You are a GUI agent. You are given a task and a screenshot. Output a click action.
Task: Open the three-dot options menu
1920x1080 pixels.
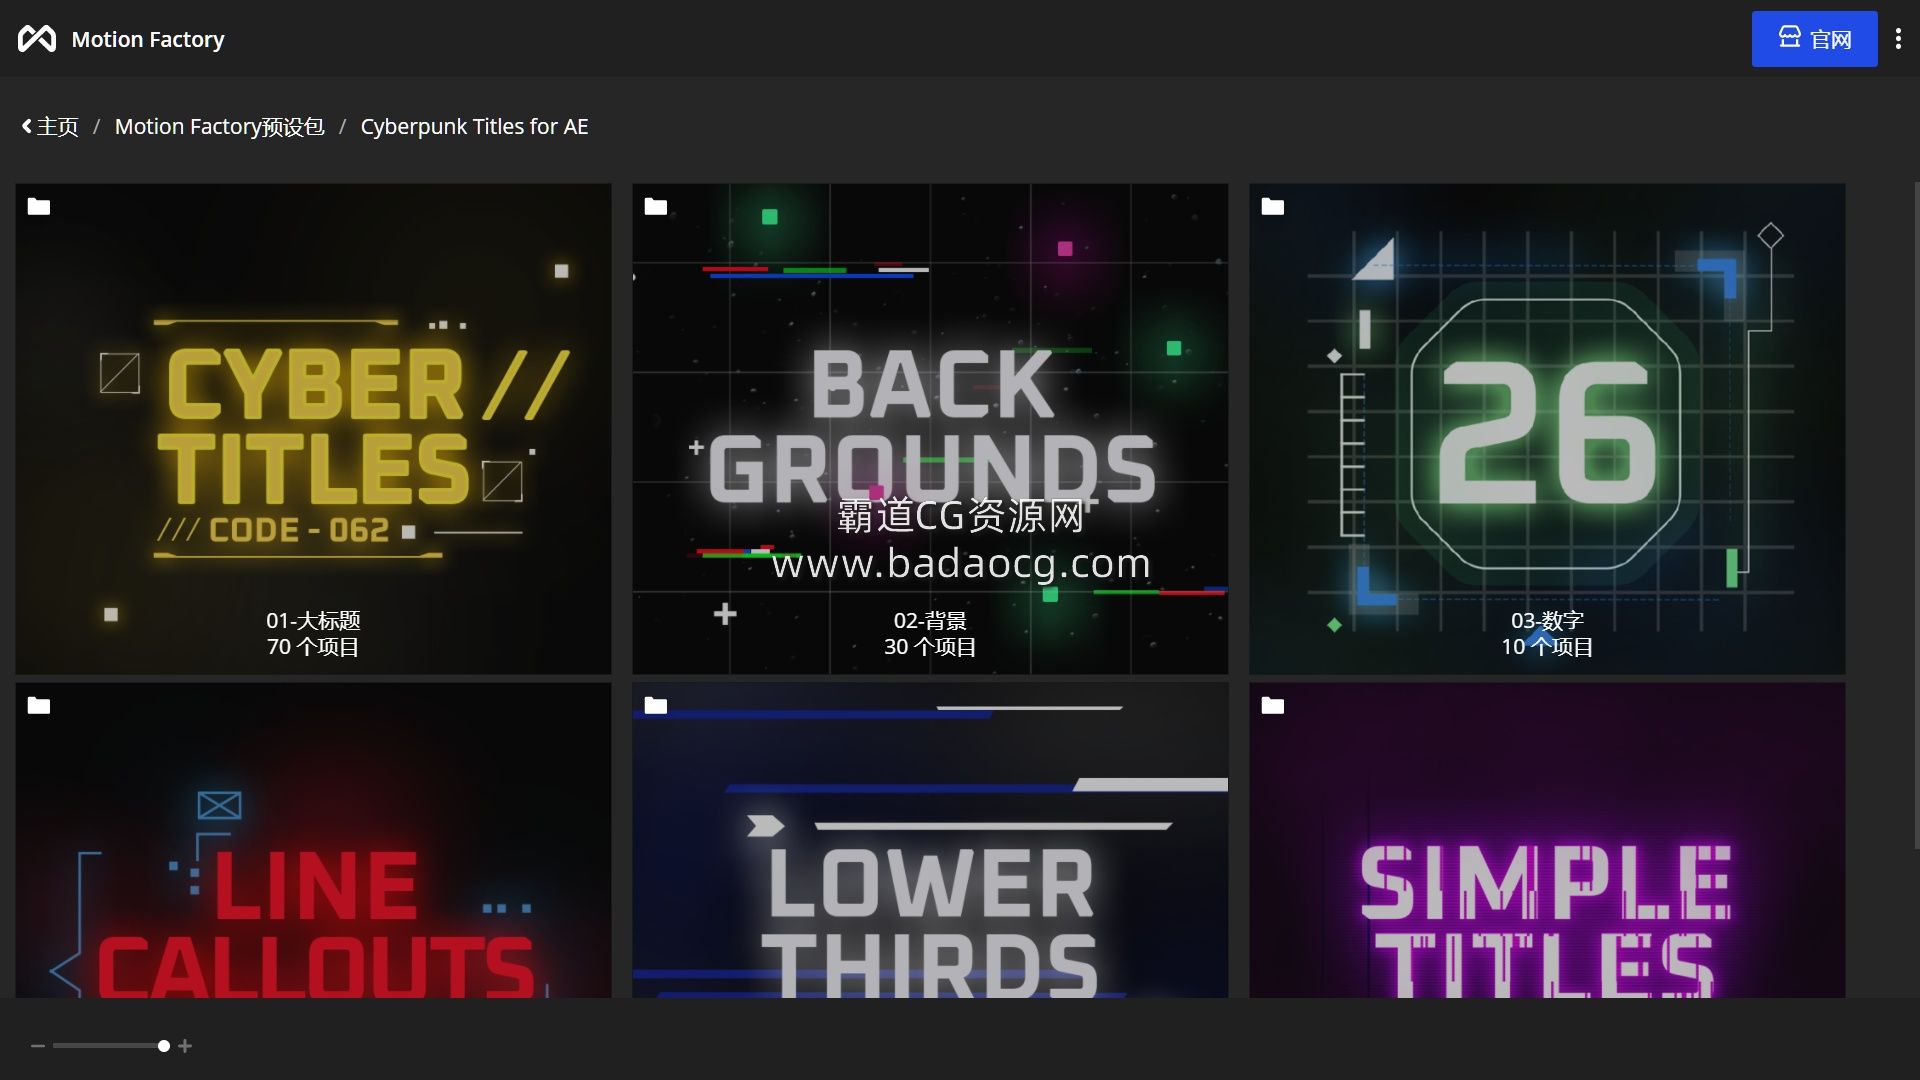1898,39
